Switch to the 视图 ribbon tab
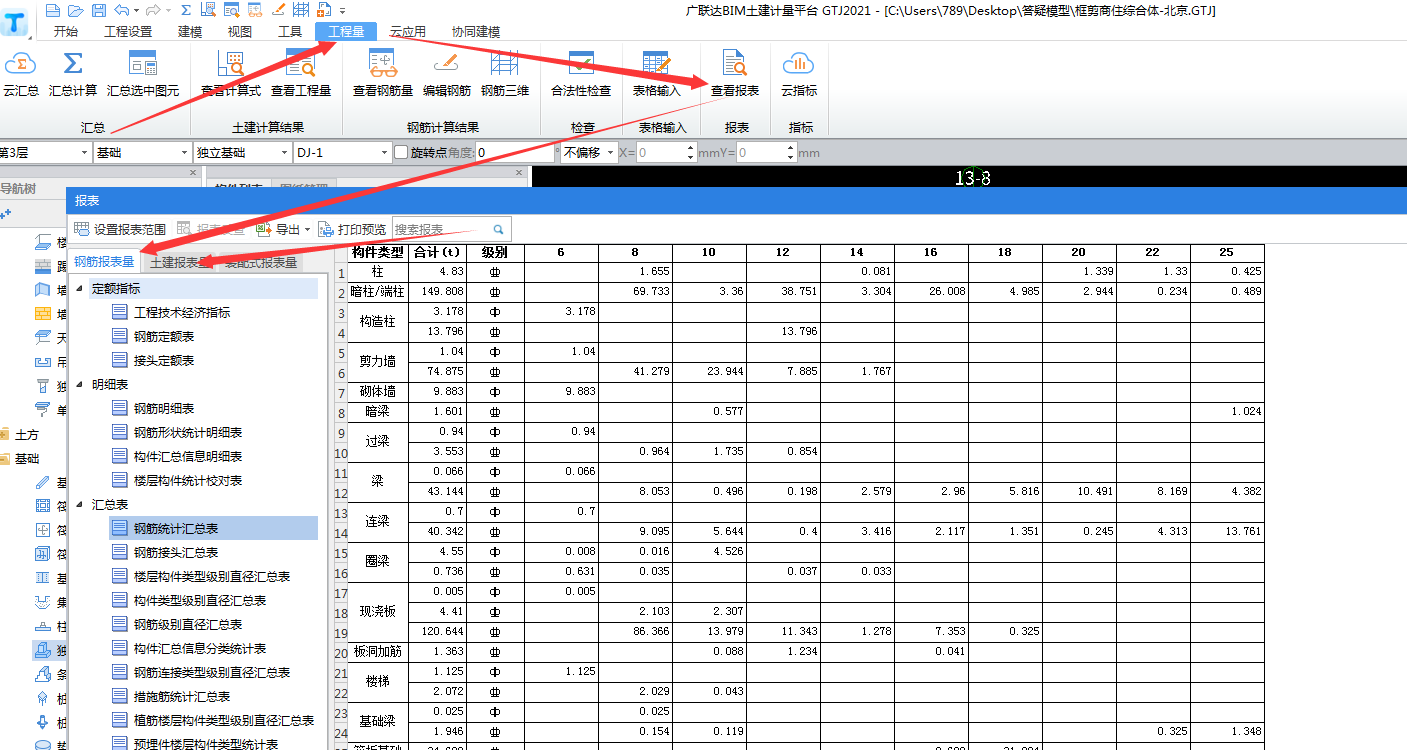This screenshot has width=1407, height=750. point(240,31)
